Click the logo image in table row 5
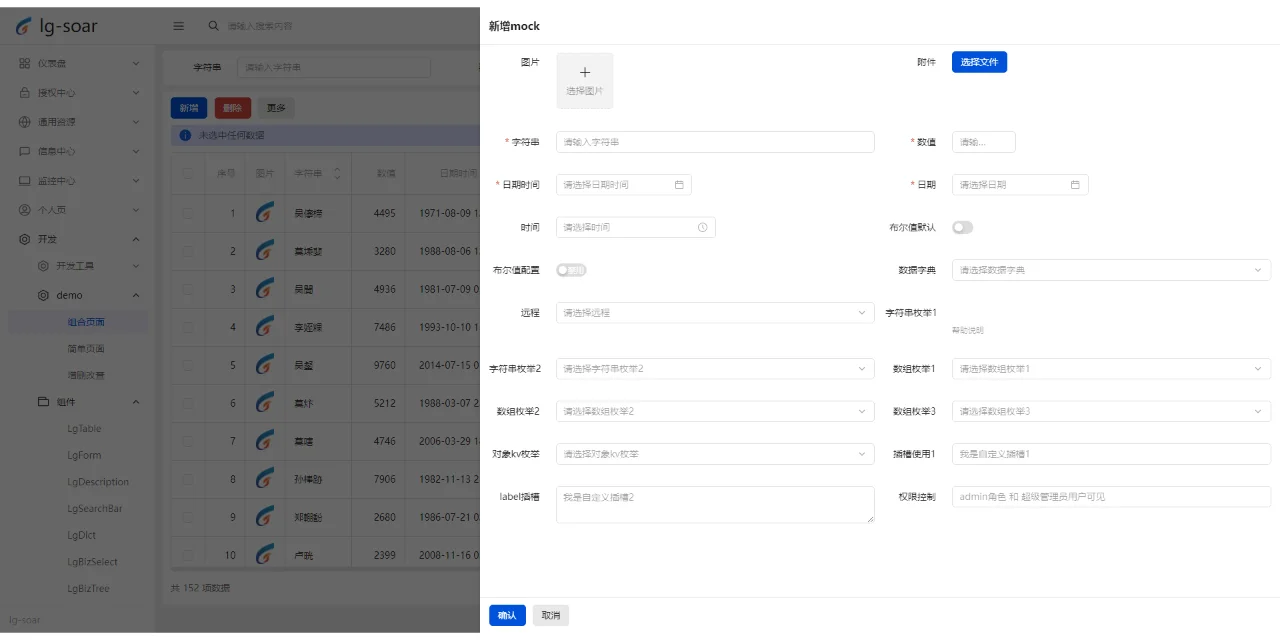 265,365
